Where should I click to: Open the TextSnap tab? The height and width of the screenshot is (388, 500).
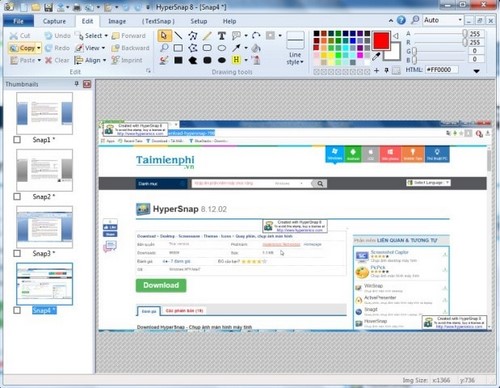(x=158, y=21)
